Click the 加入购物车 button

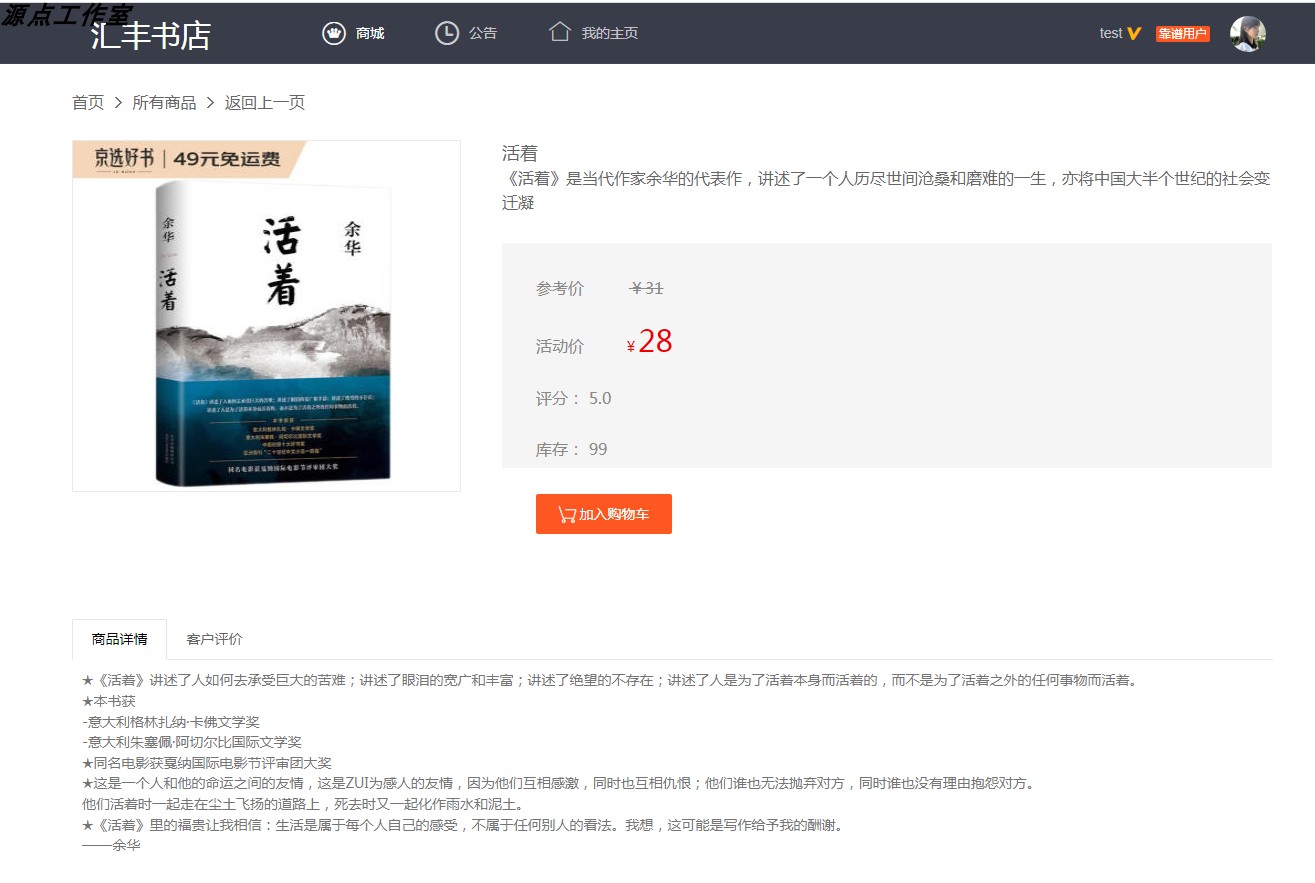604,514
